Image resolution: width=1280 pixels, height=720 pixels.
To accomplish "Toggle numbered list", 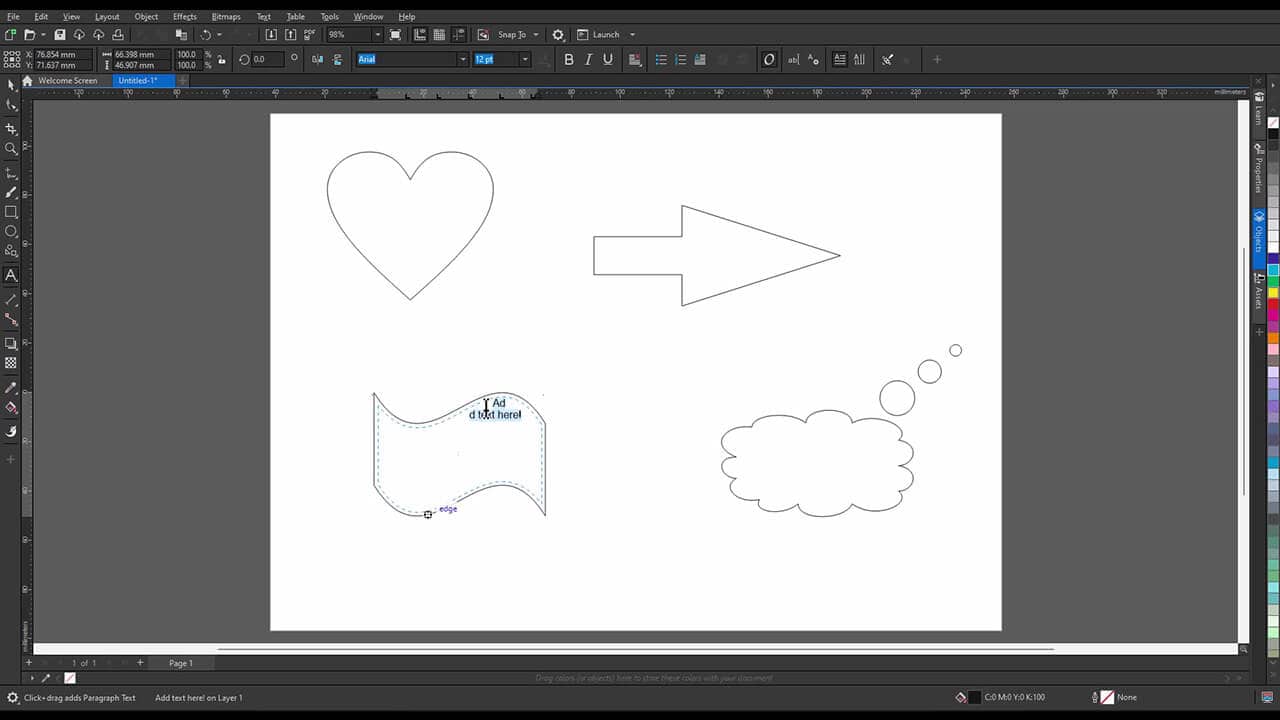I will coord(680,60).
